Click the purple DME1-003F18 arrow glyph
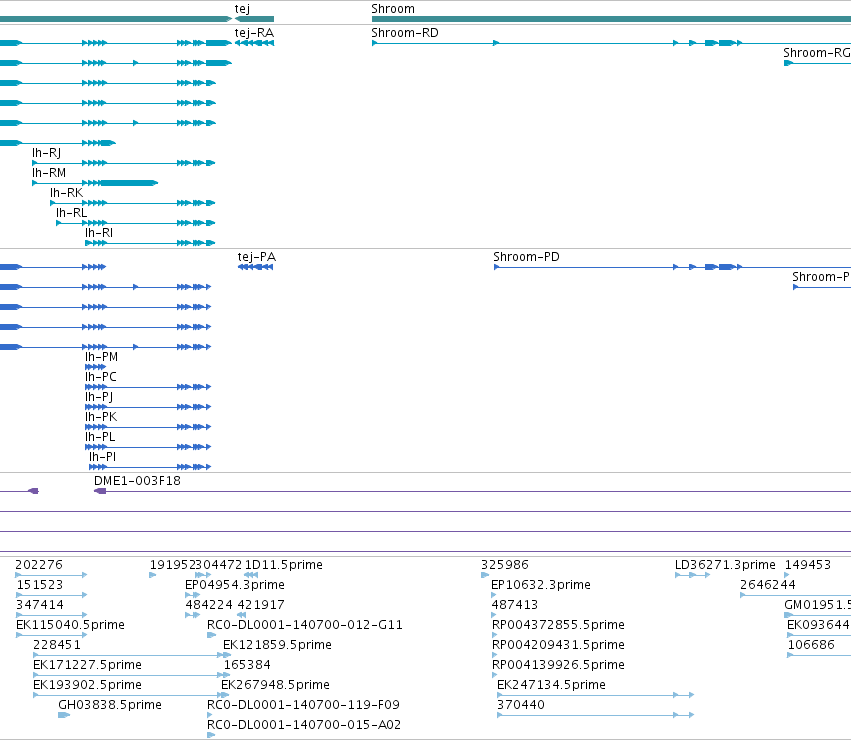 [x=100, y=491]
